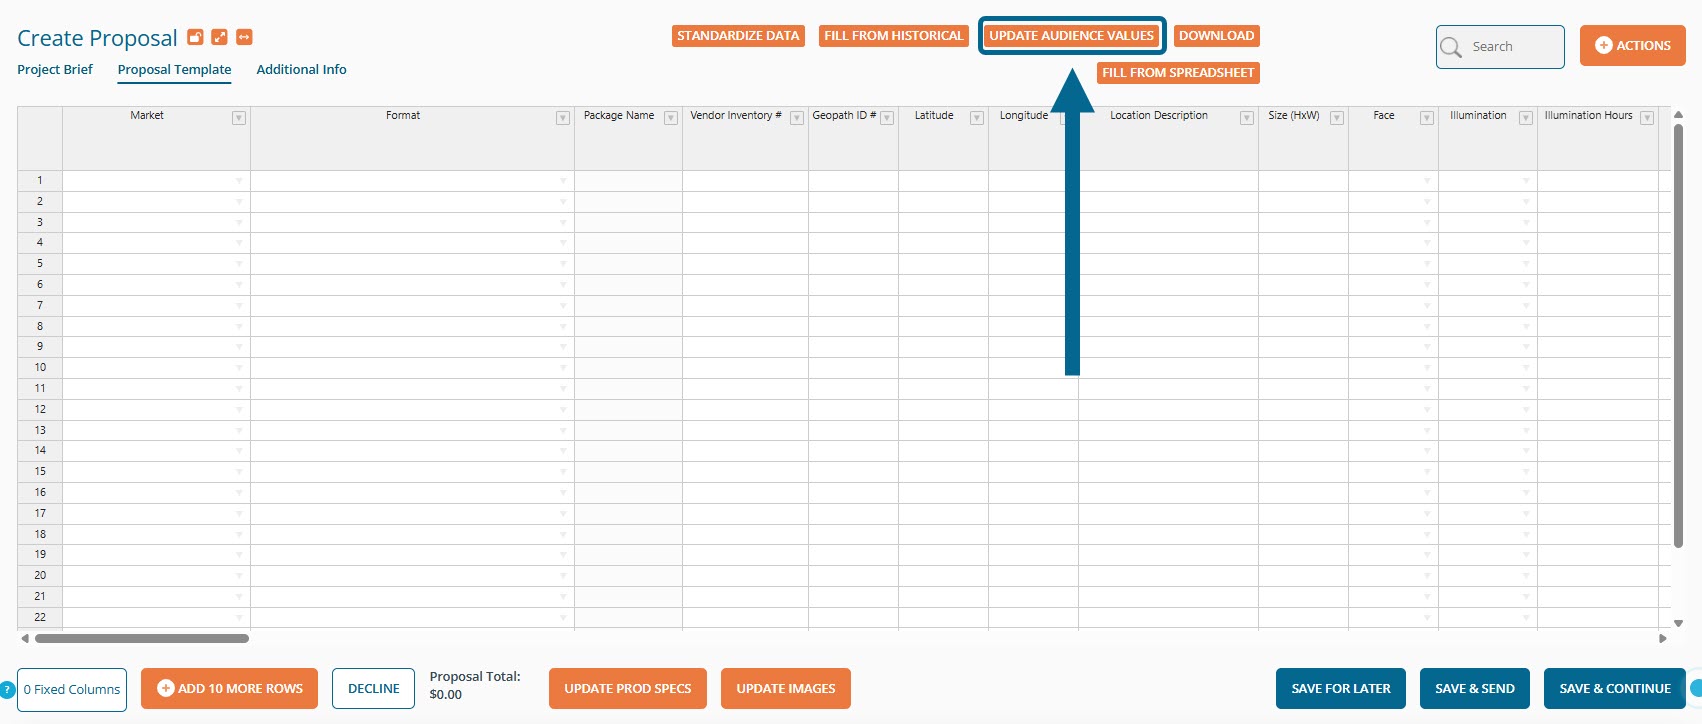This screenshot has width=1702, height=724.
Task: Expand the Illumination column filter menu
Action: click(1526, 118)
